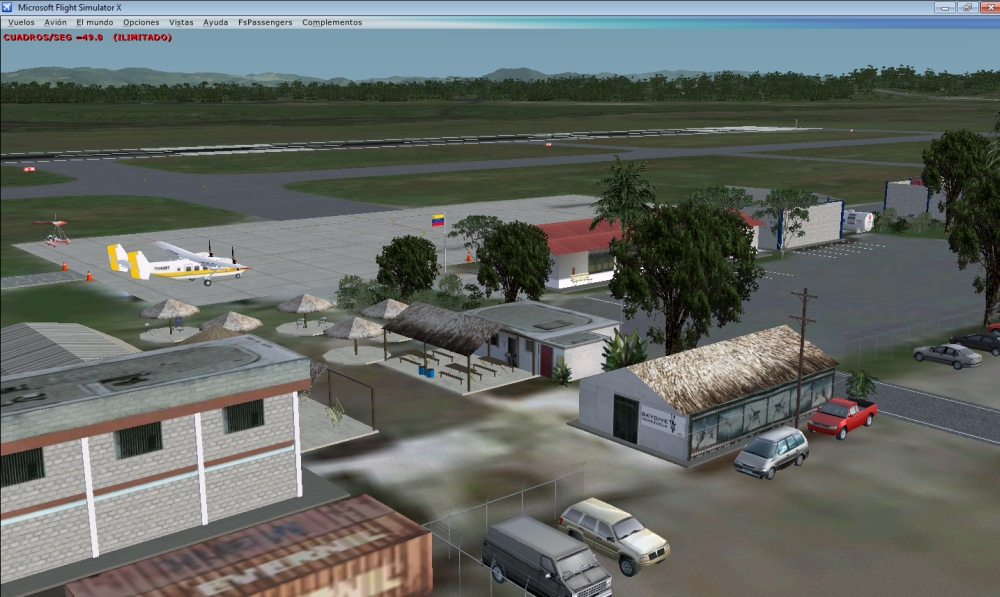Click the Flight Simulator X title bar icon
1000x597 pixels.
[x=8, y=8]
